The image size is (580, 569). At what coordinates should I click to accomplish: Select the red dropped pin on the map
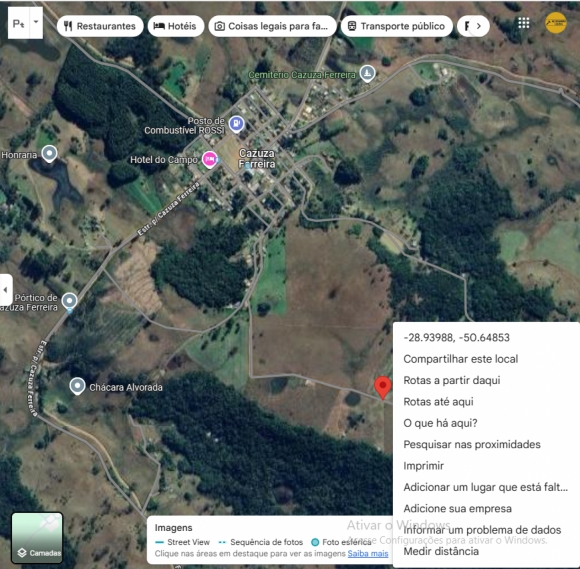tap(383, 388)
